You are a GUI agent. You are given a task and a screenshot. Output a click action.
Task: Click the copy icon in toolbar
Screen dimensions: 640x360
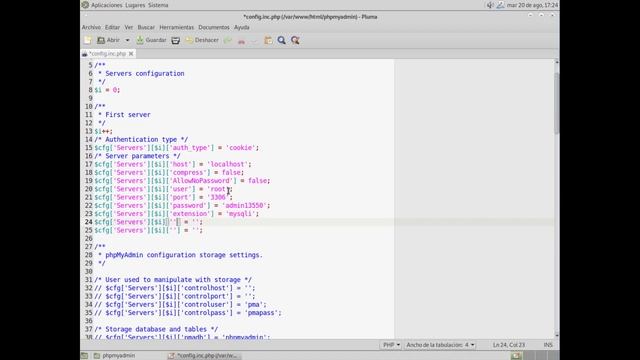tap(254, 40)
